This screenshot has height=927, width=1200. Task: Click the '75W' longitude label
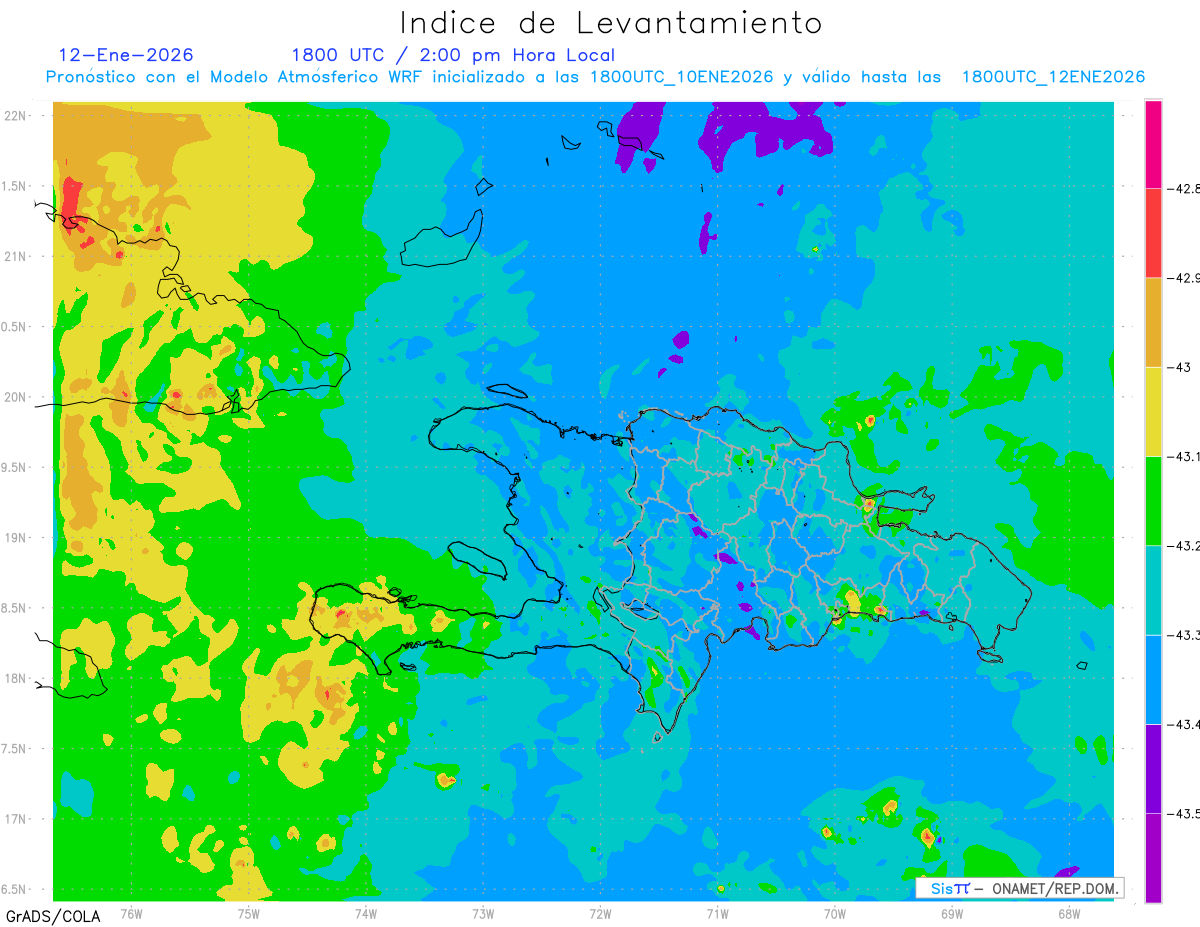click(249, 913)
